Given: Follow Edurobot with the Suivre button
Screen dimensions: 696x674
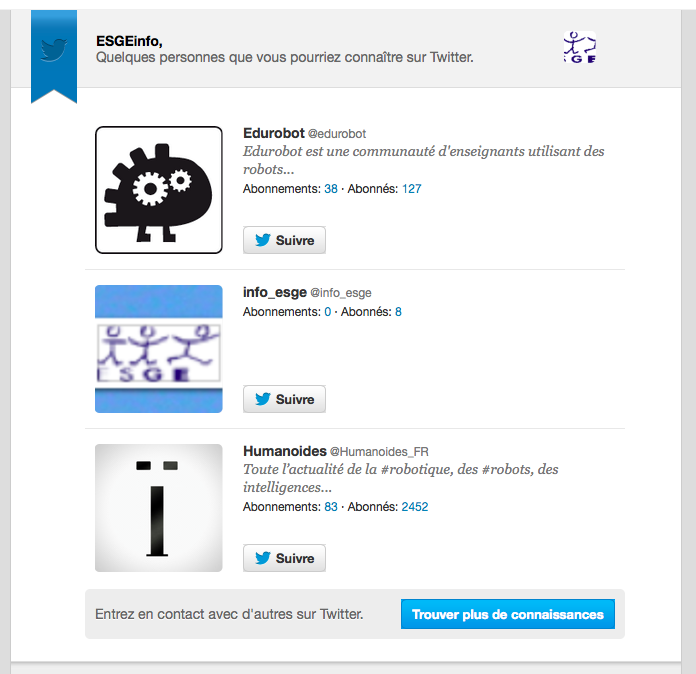Looking at the screenshot, I should [284, 240].
